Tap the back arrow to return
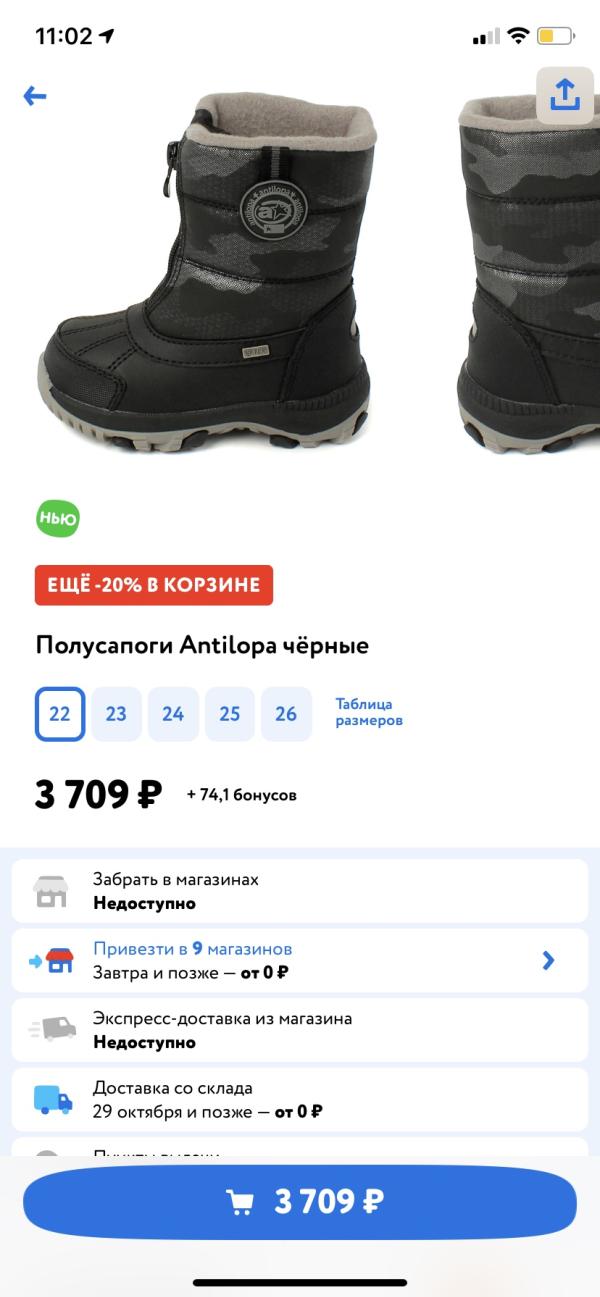The height and width of the screenshot is (1297, 600). [x=36, y=96]
